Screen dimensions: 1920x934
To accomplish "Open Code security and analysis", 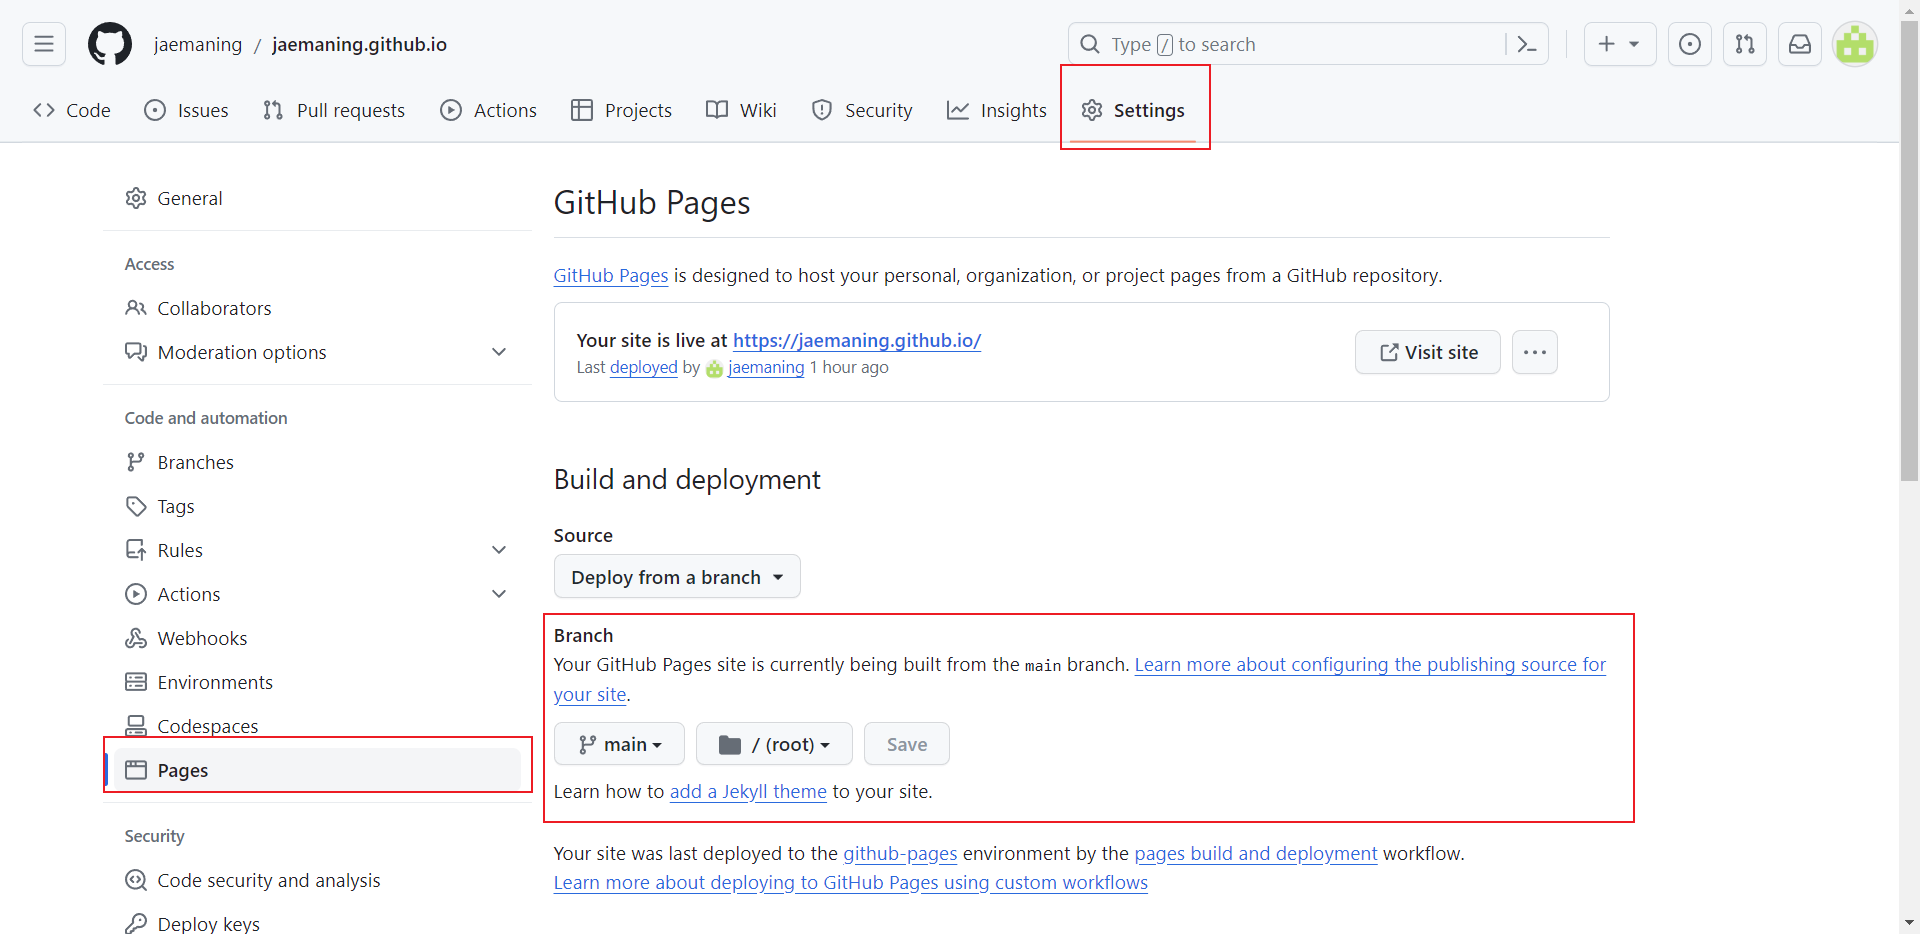I will [x=317, y=880].
